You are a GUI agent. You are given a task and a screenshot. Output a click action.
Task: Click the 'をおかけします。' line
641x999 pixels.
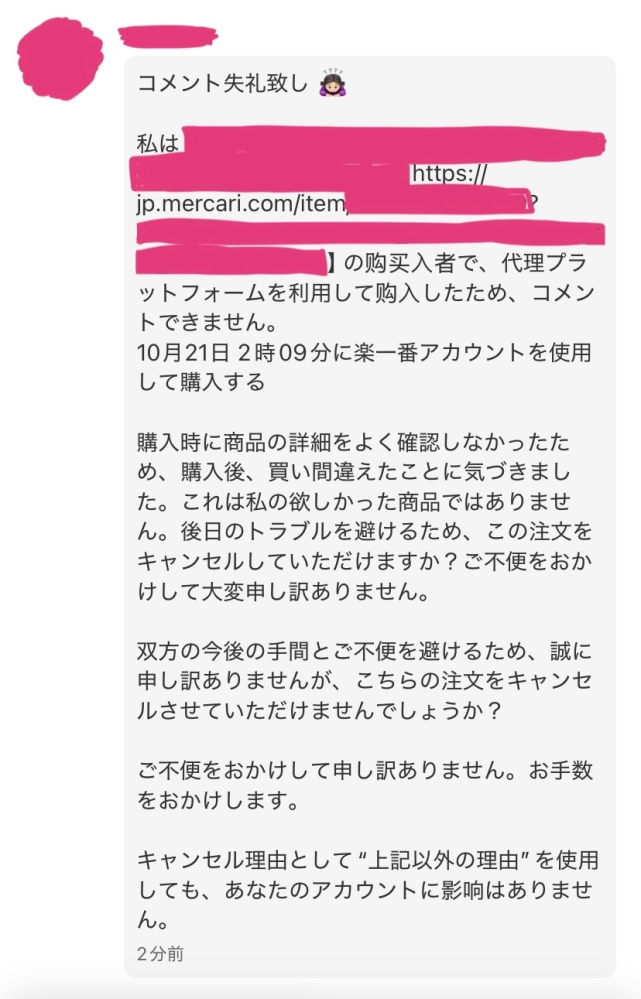pos(218,800)
